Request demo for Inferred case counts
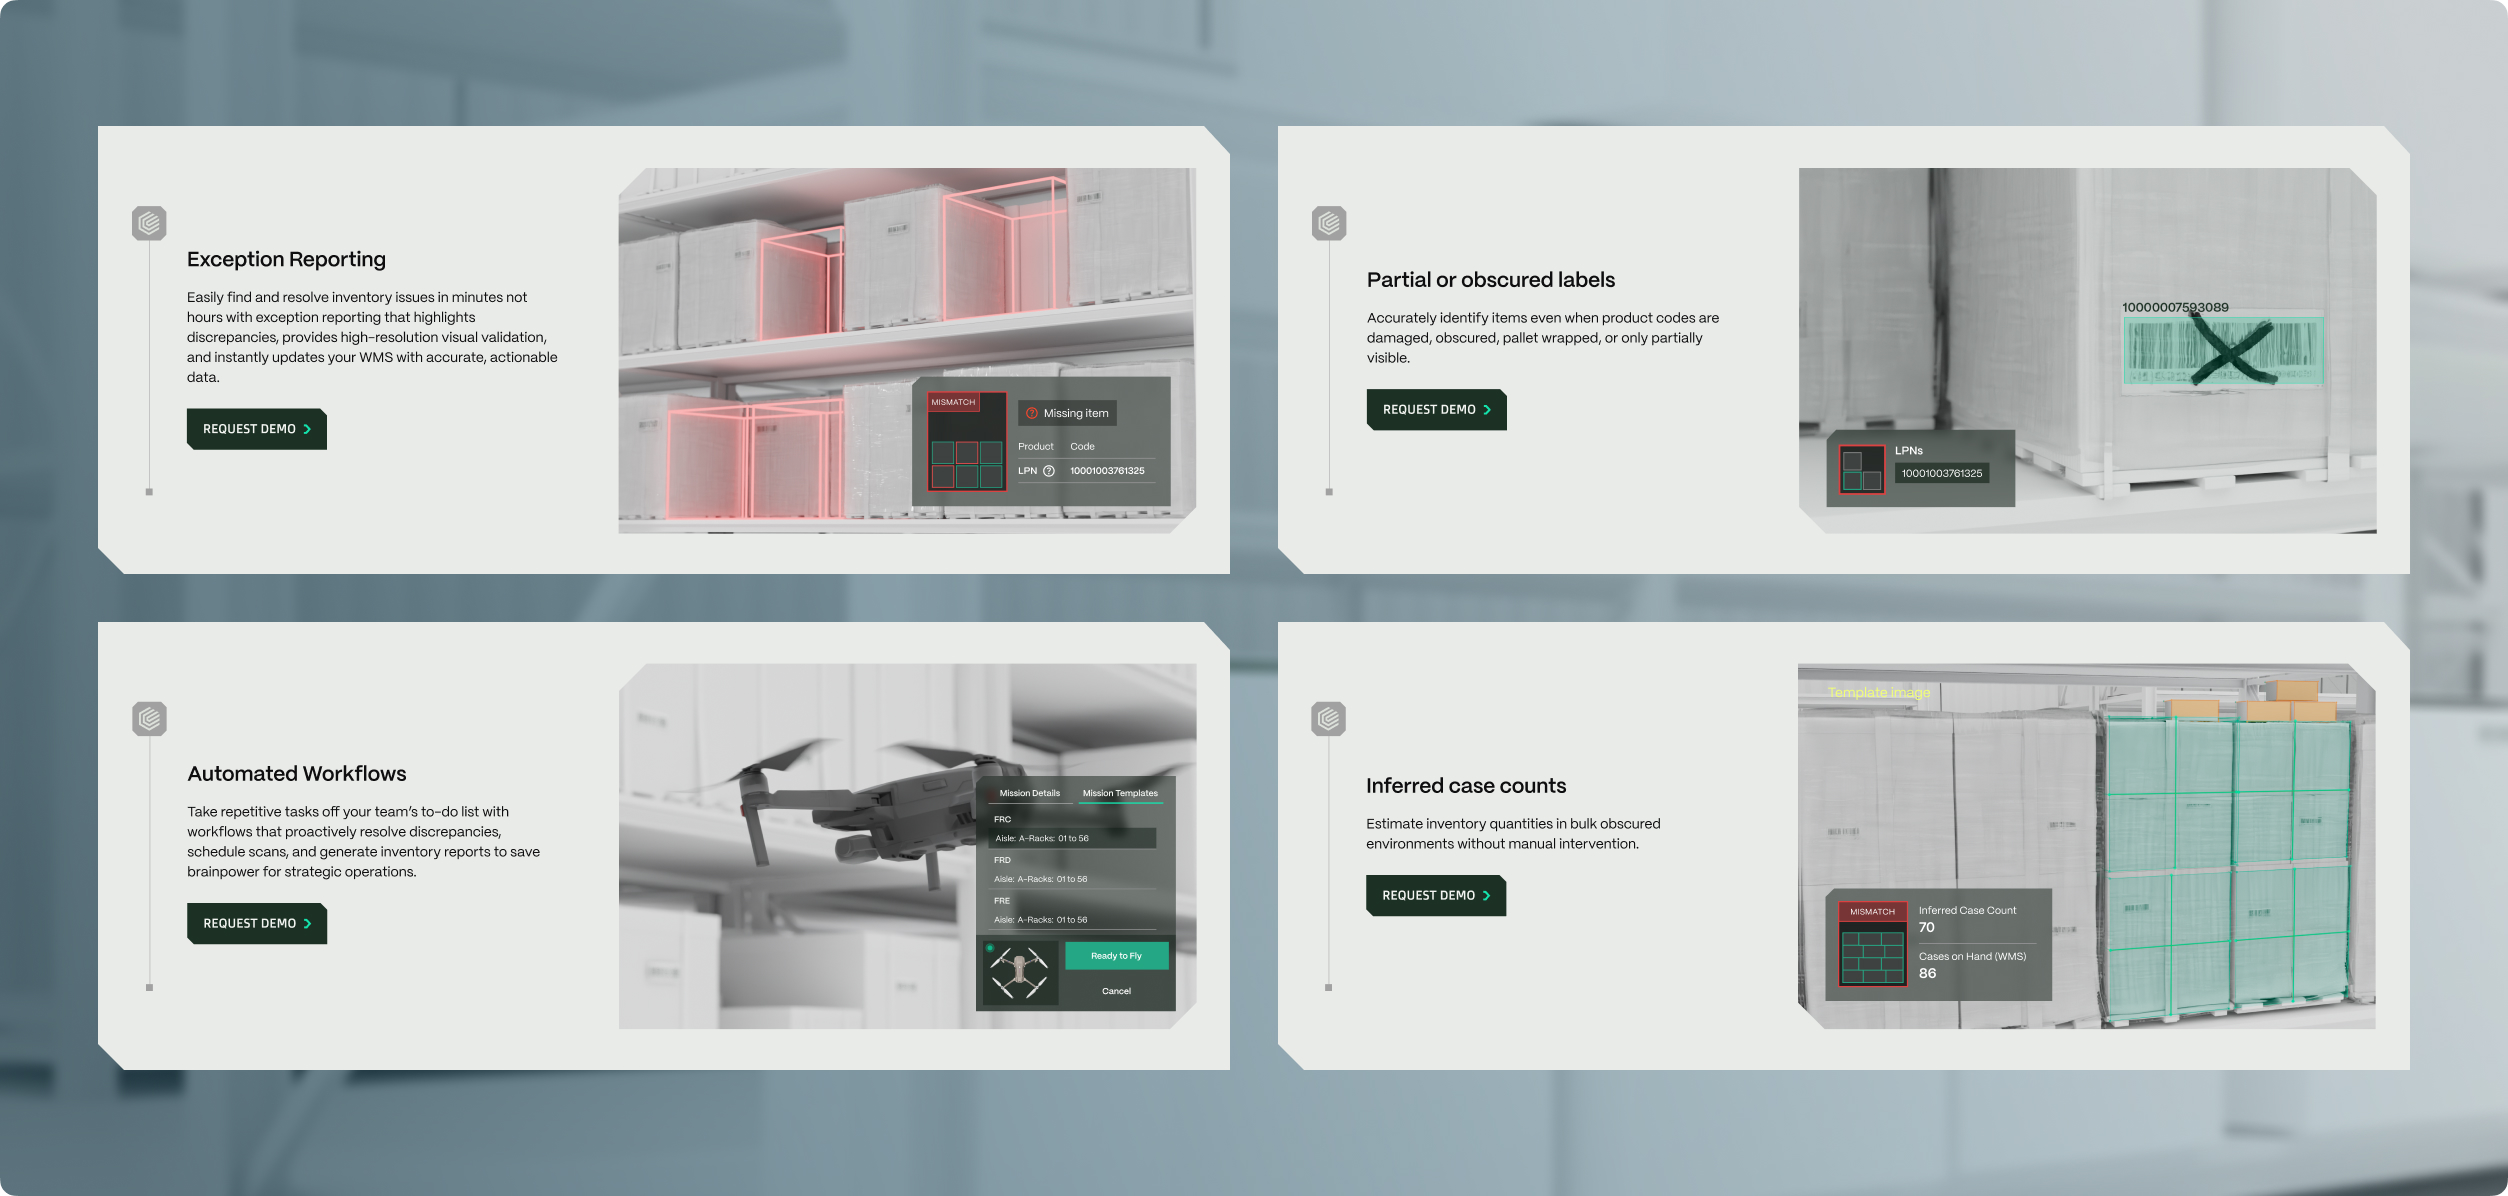The height and width of the screenshot is (1196, 2508). tap(1435, 896)
